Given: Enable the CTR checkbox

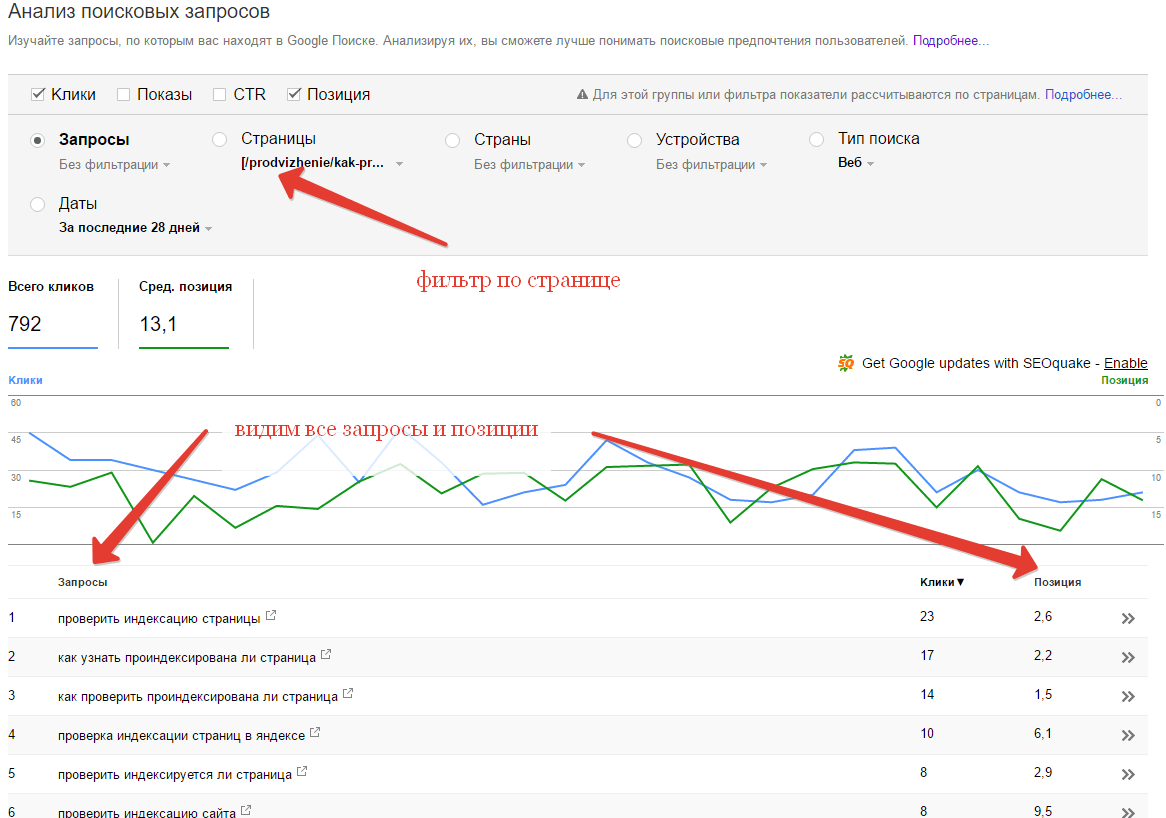Looking at the screenshot, I should (x=219, y=94).
